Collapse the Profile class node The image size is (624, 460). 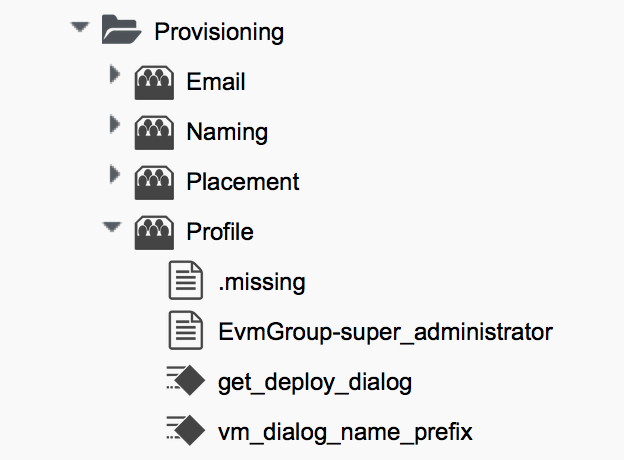112,227
